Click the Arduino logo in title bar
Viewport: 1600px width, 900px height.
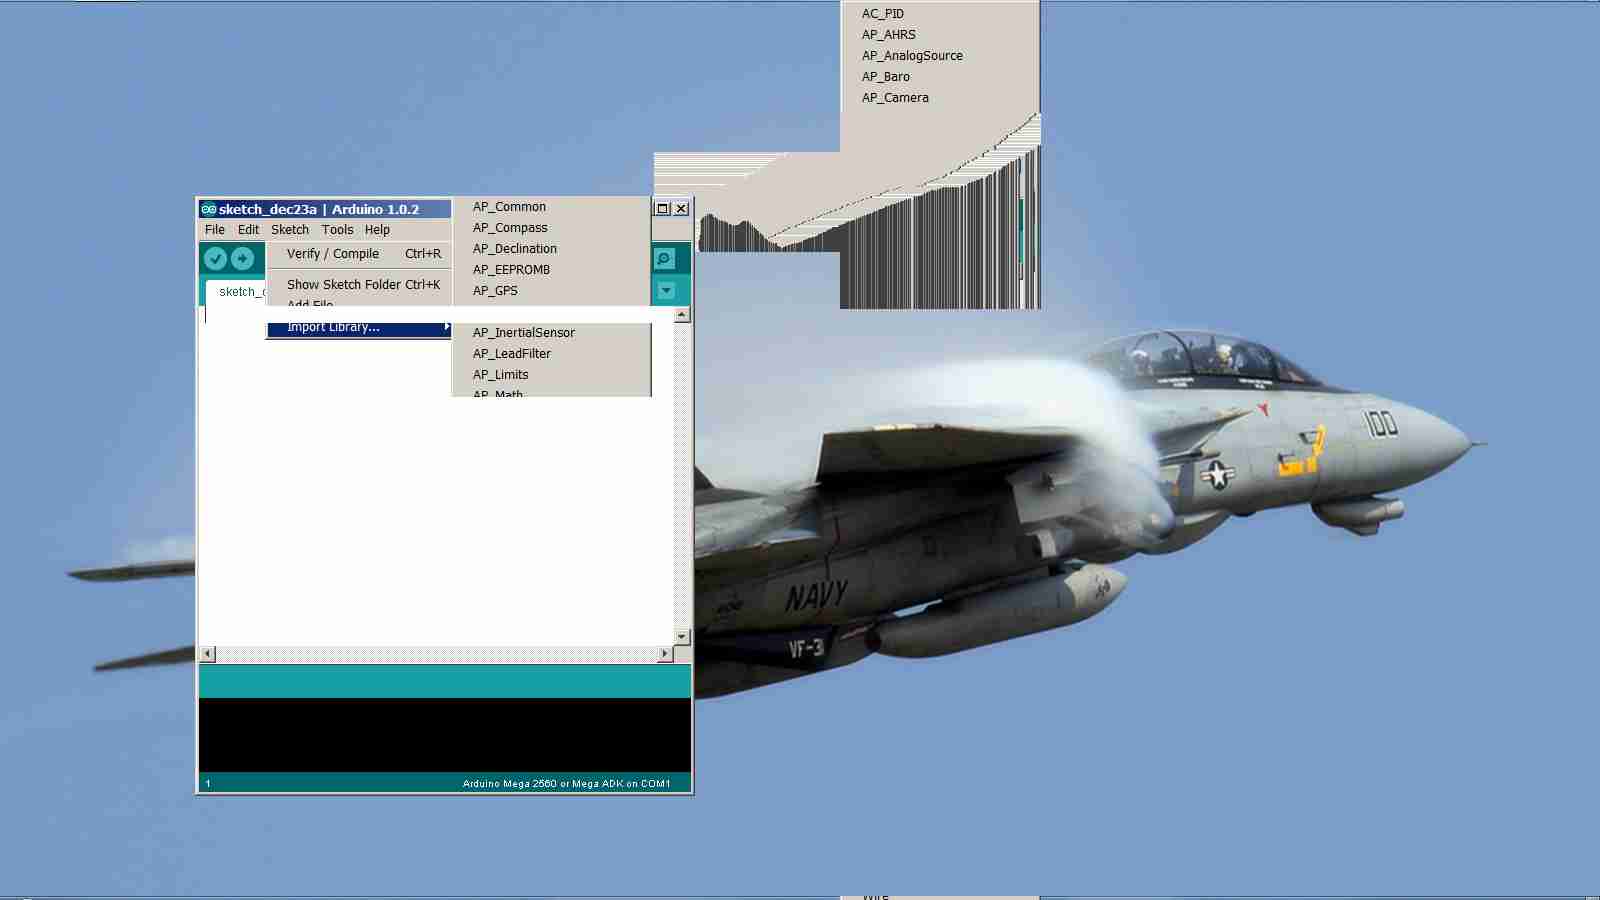point(208,209)
